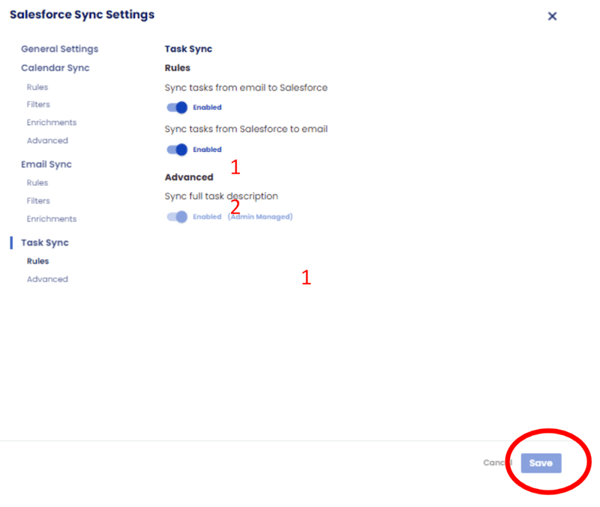Screen dimensions: 600x507
Task: Click 'Sync tasks from email to Salesforce' label
Action: point(246,88)
